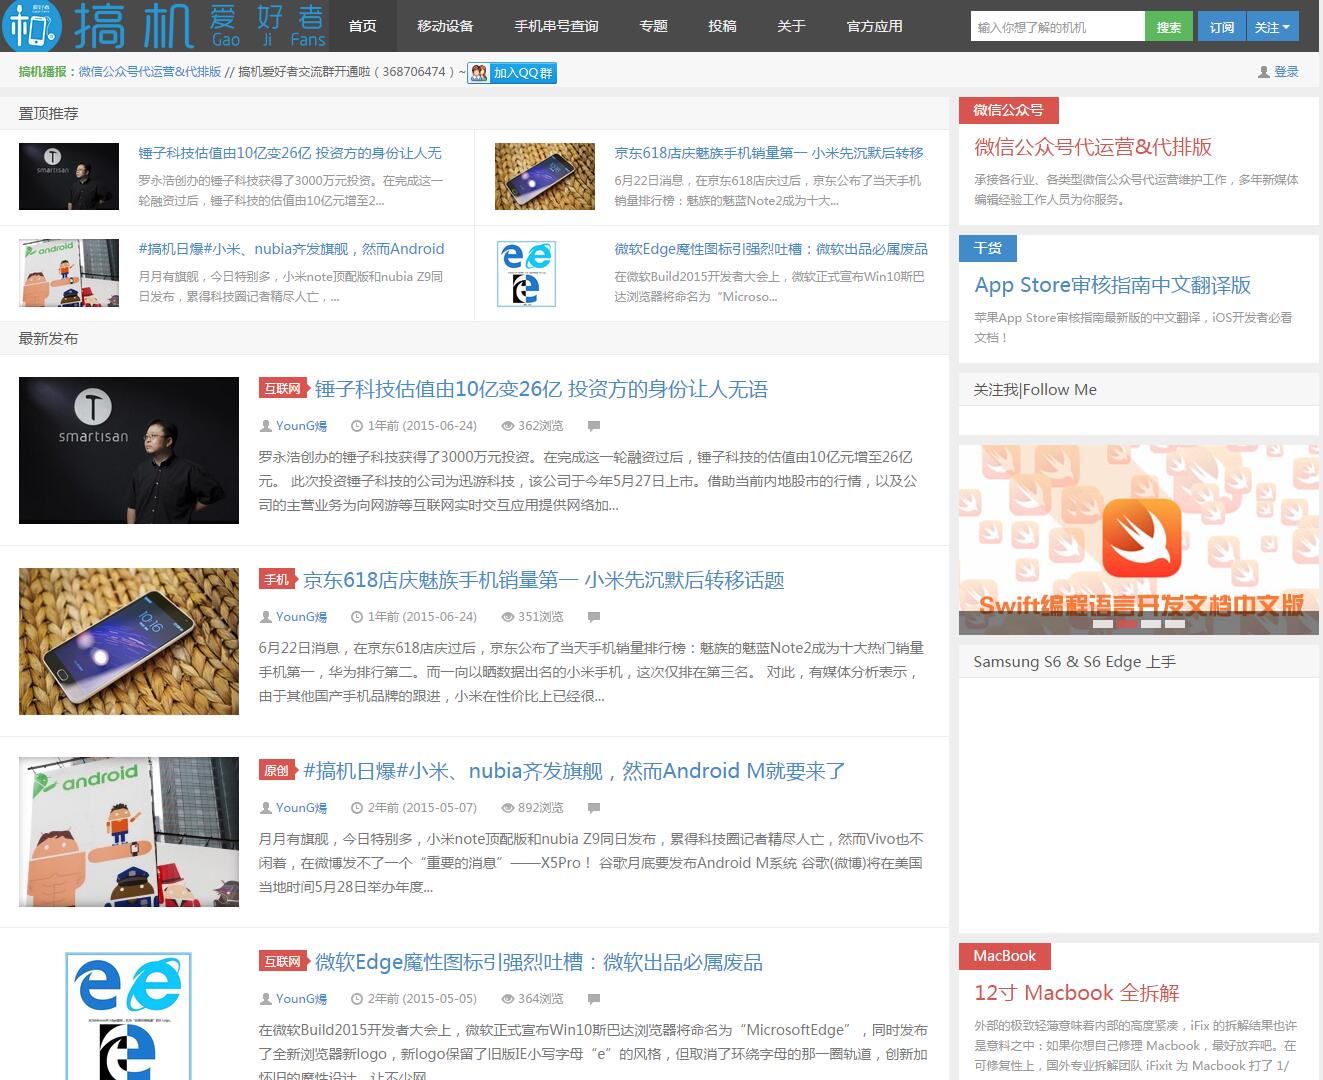Open comments icon for 锤子科技估值 article
This screenshot has height=1080, width=1323.
point(594,426)
